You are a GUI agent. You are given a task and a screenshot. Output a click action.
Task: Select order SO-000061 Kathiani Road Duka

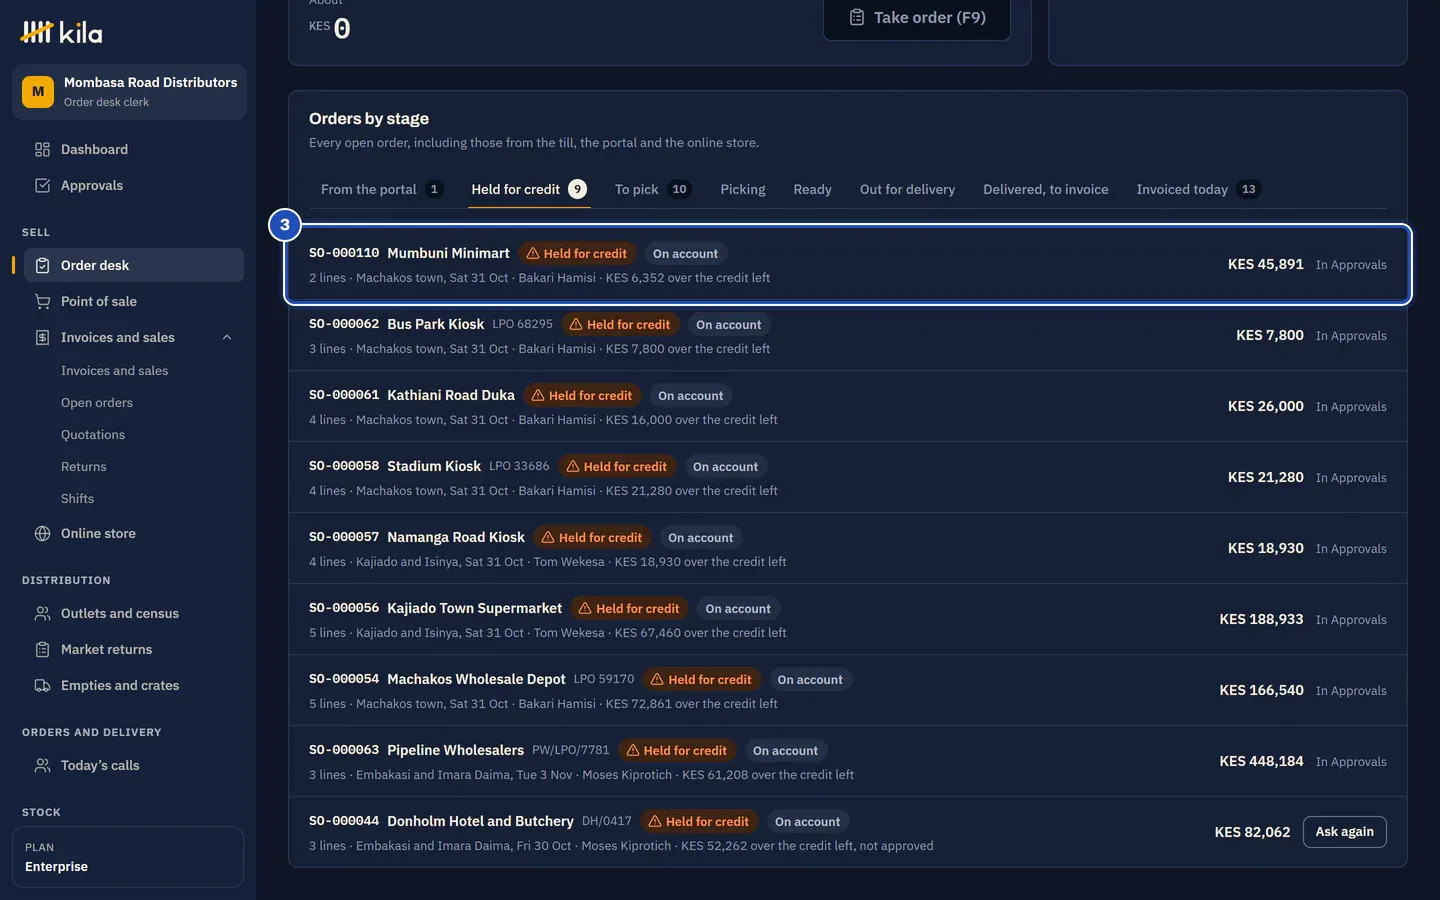(x=848, y=407)
